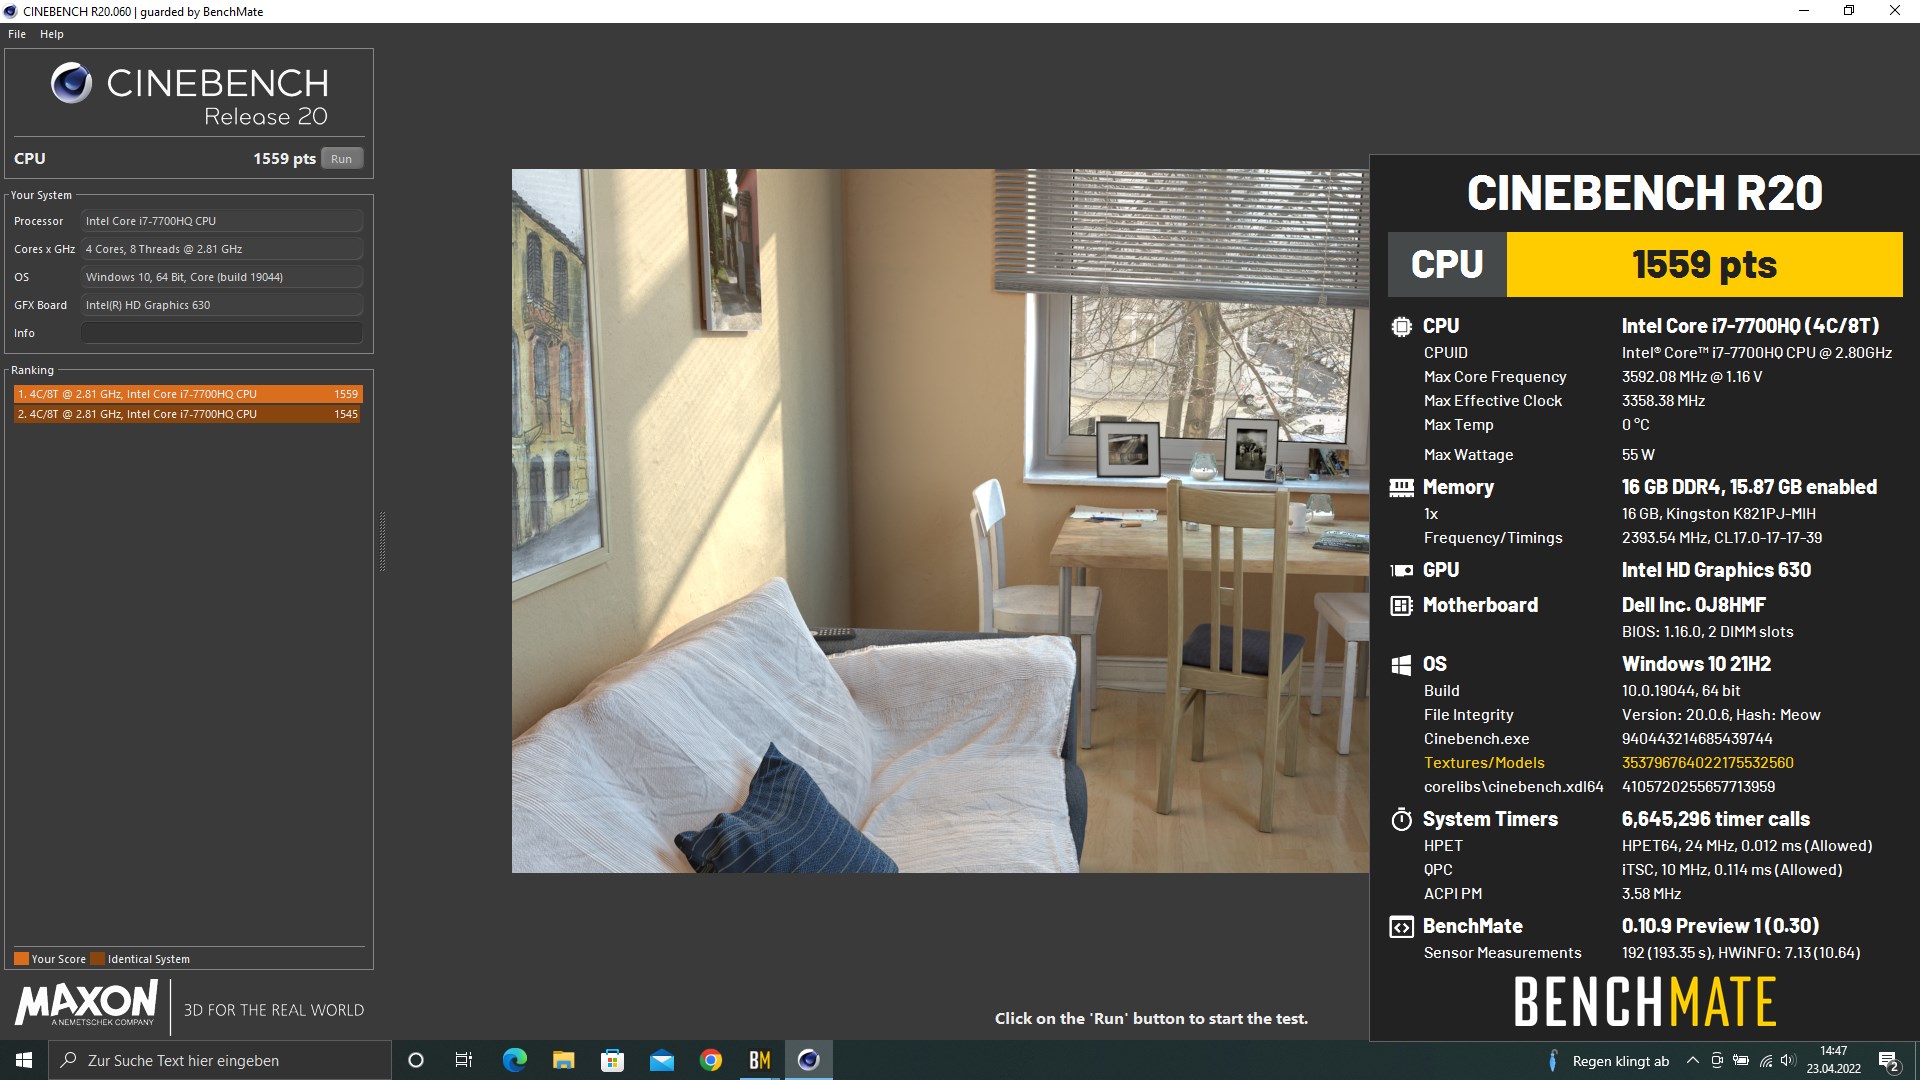Click the BENCHMATE logo at panel bottom
1920x1080 pixels.
coord(1645,1002)
